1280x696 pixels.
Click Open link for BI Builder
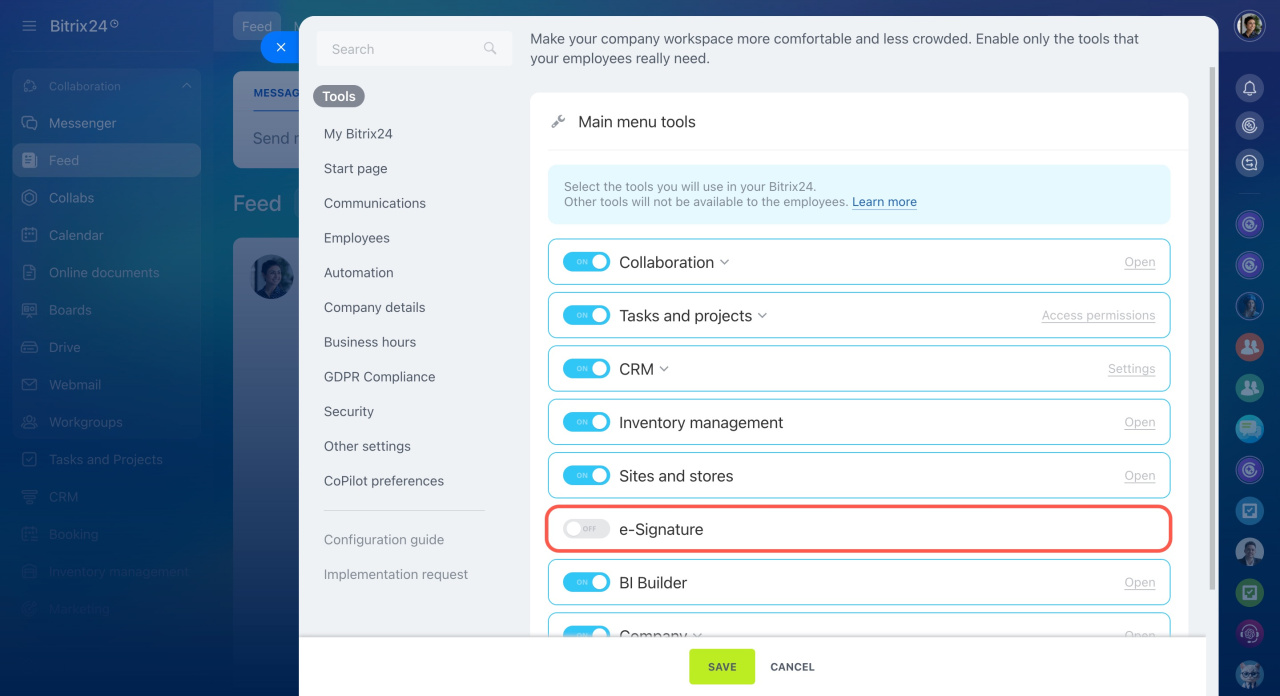coord(1139,582)
